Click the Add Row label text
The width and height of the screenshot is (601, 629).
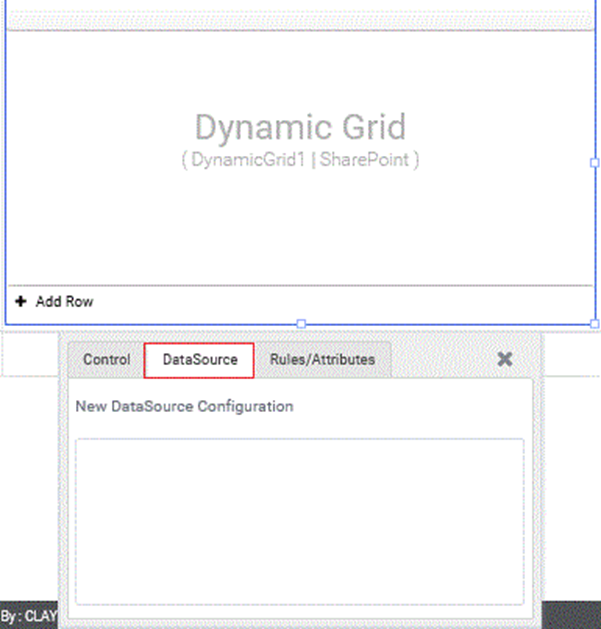pyautogui.click(x=64, y=301)
